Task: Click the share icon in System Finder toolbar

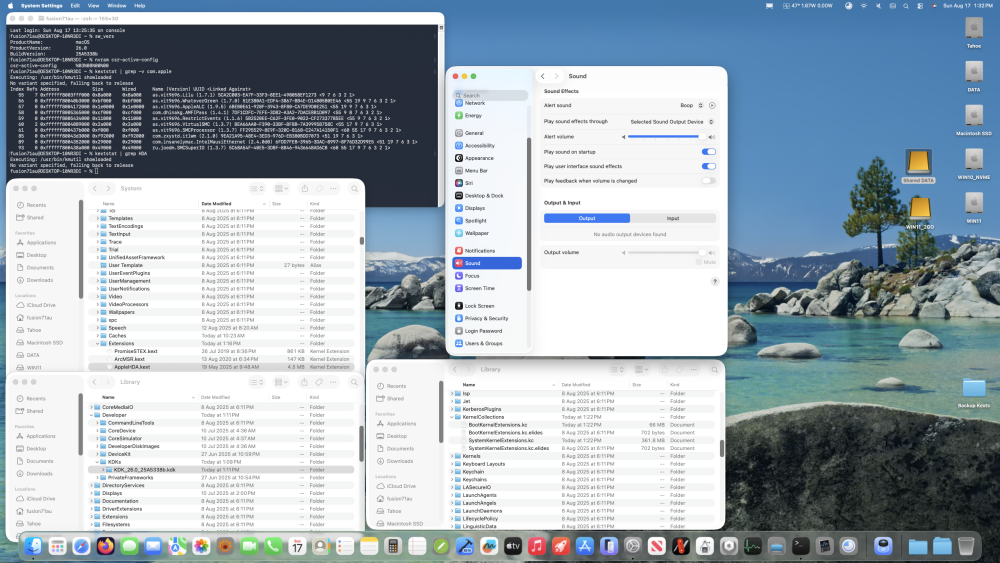Action: click(x=305, y=189)
